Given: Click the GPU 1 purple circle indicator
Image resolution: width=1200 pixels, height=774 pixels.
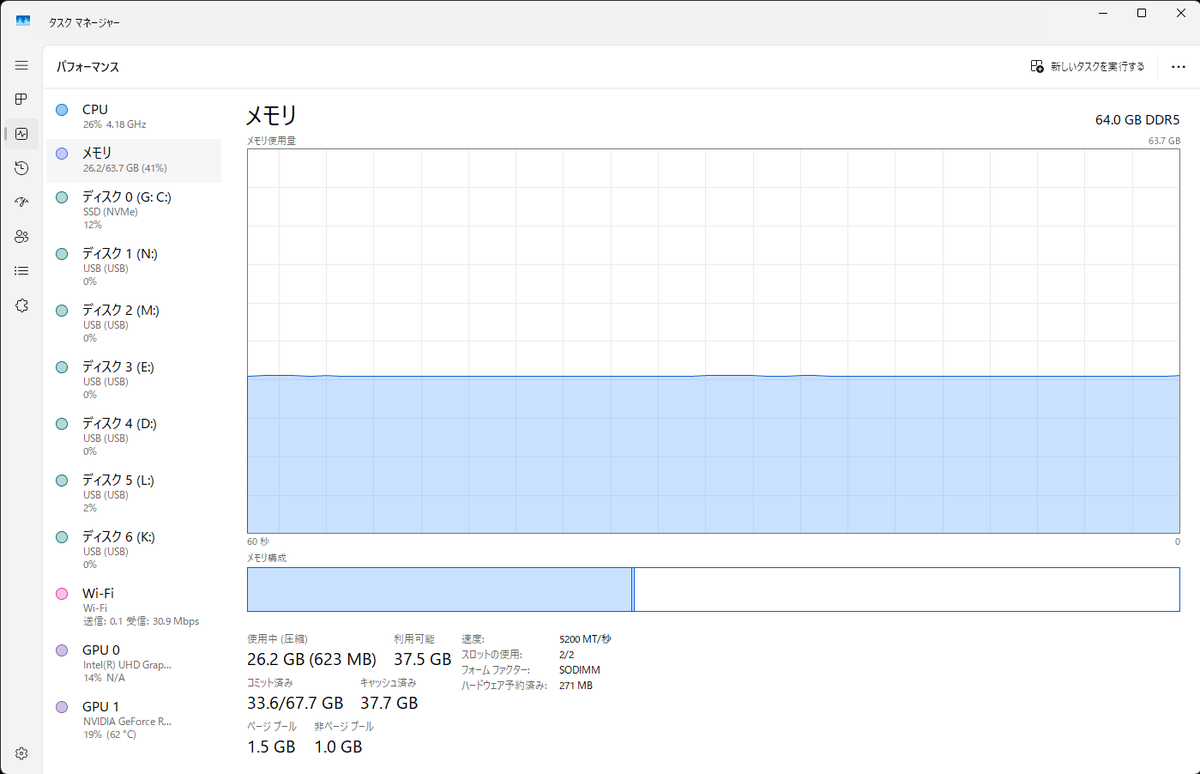Looking at the screenshot, I should (x=62, y=707).
